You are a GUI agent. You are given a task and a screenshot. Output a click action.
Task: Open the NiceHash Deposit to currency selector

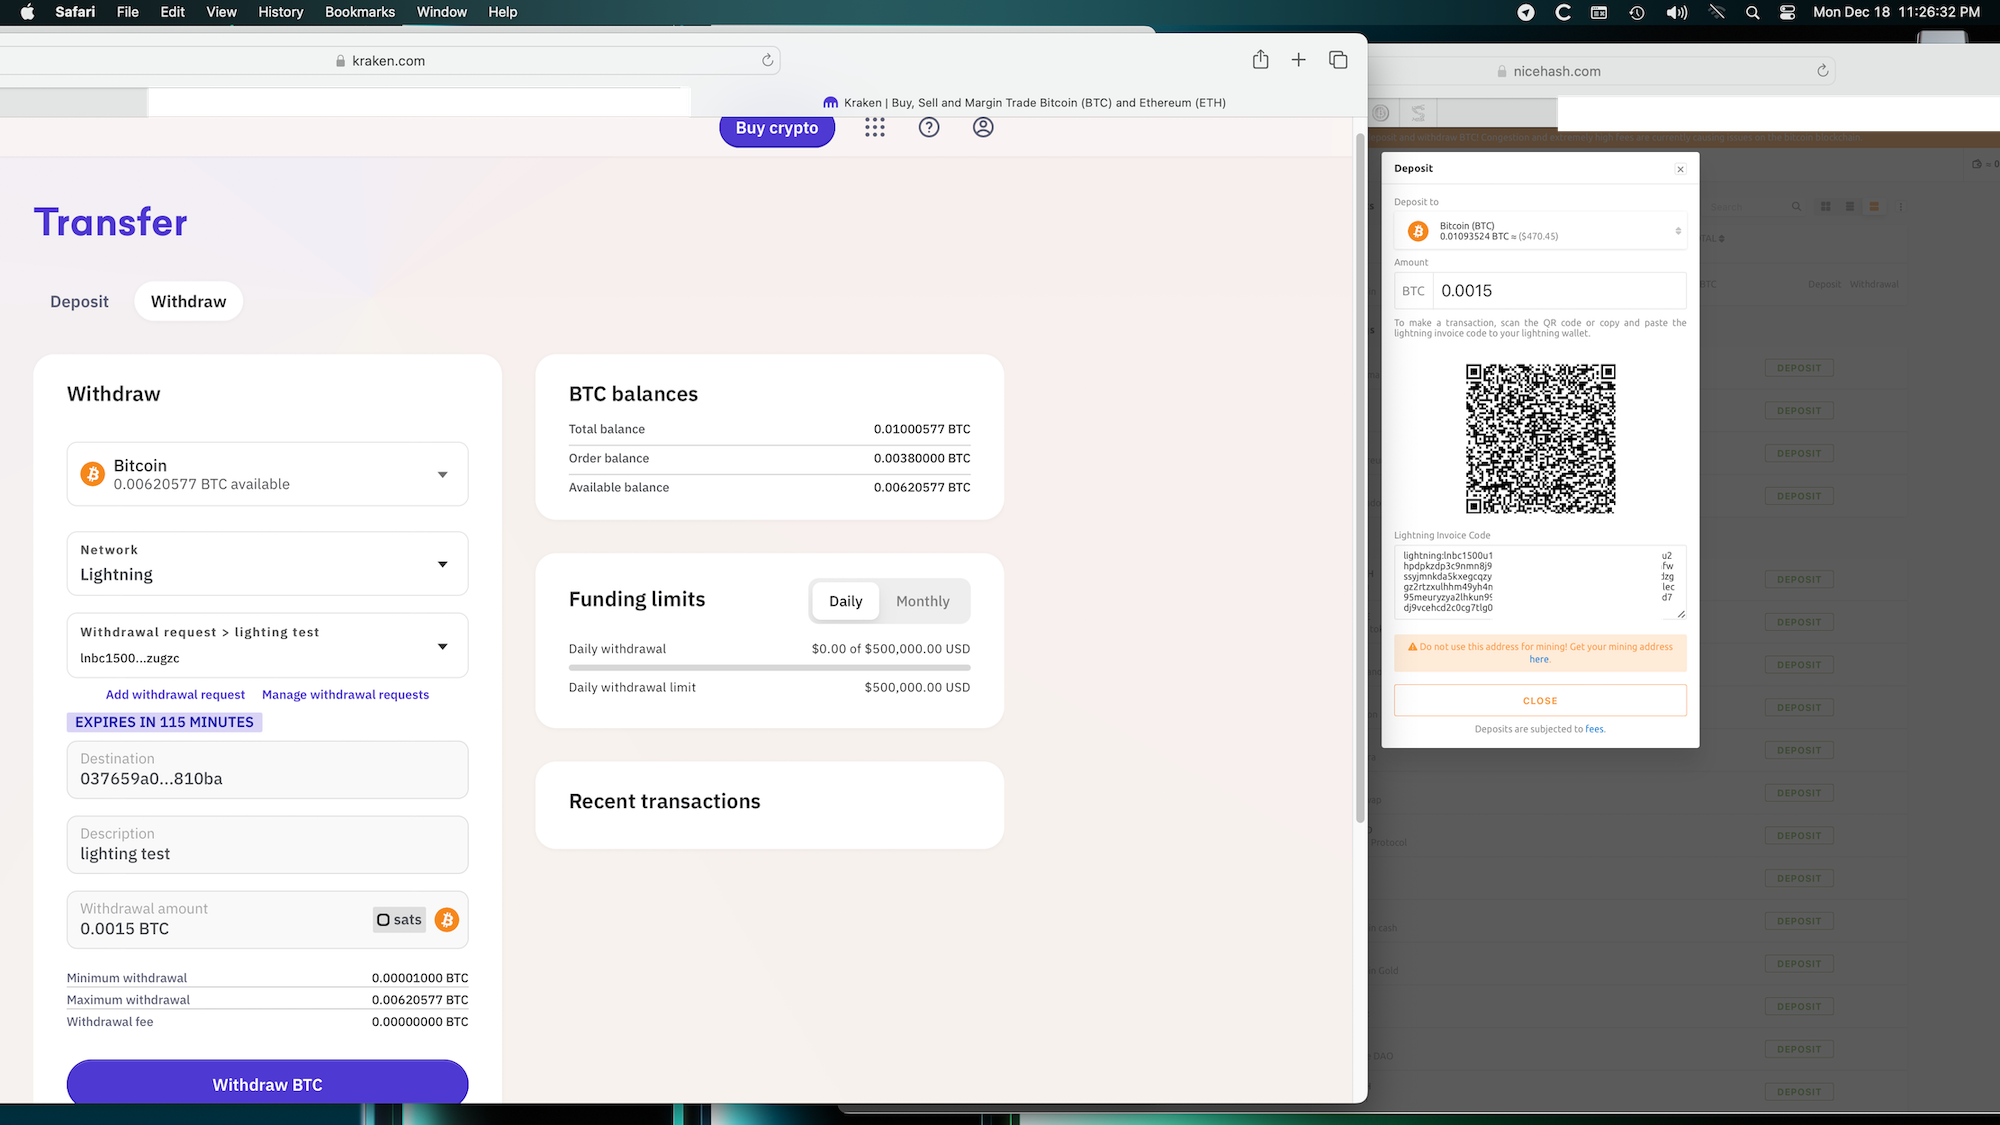[1540, 231]
